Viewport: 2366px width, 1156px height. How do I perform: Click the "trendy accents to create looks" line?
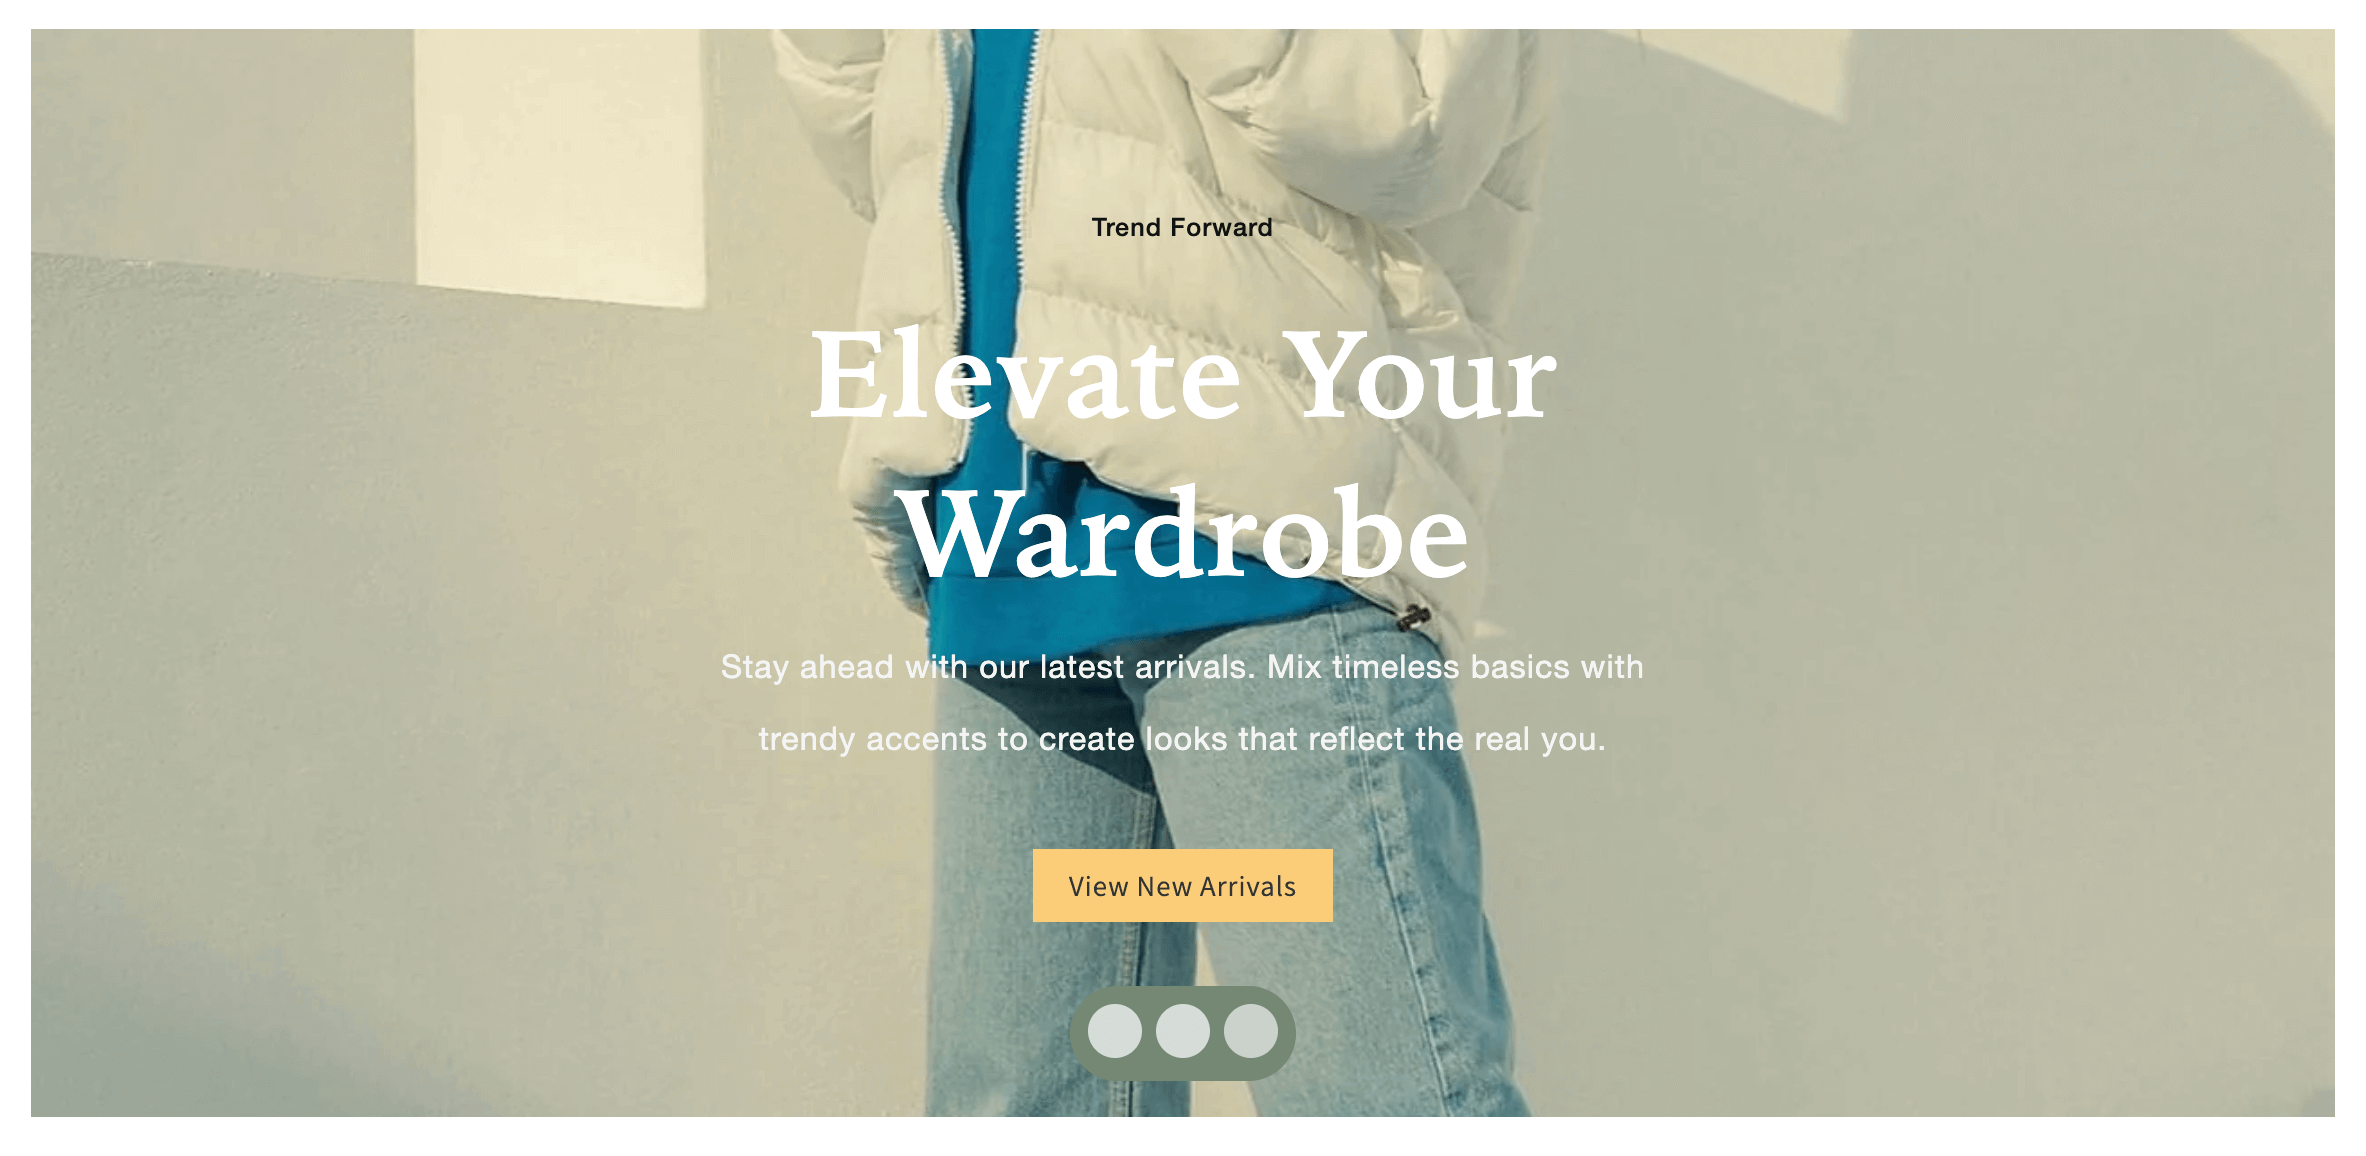pyautogui.click(x=1182, y=739)
